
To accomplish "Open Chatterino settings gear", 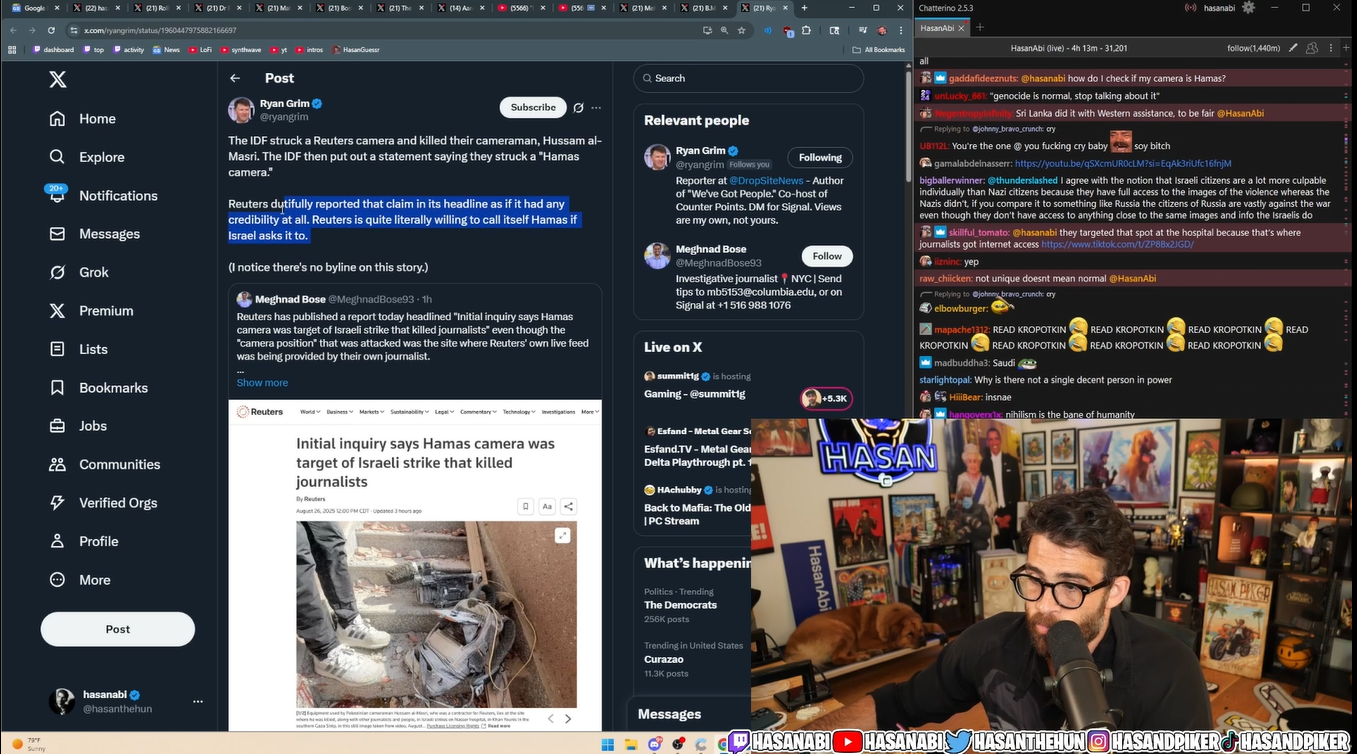I will click(x=1248, y=8).
